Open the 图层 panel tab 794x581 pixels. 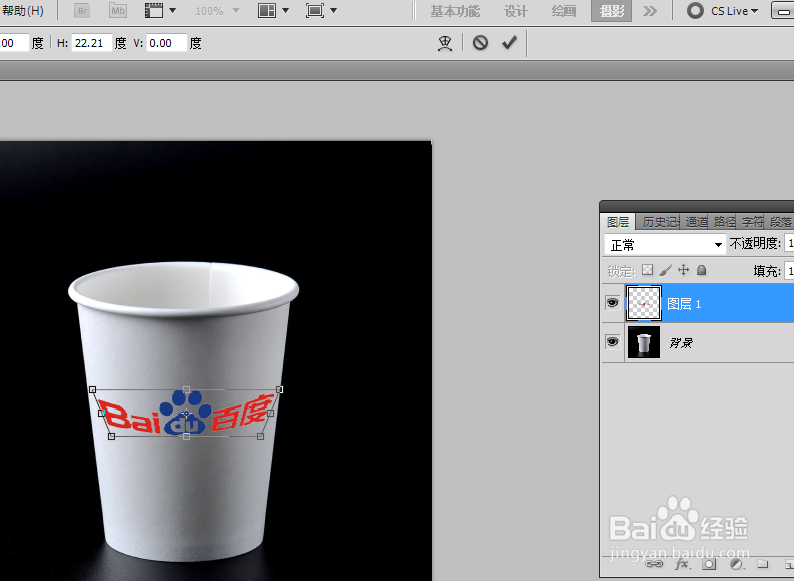pos(617,222)
